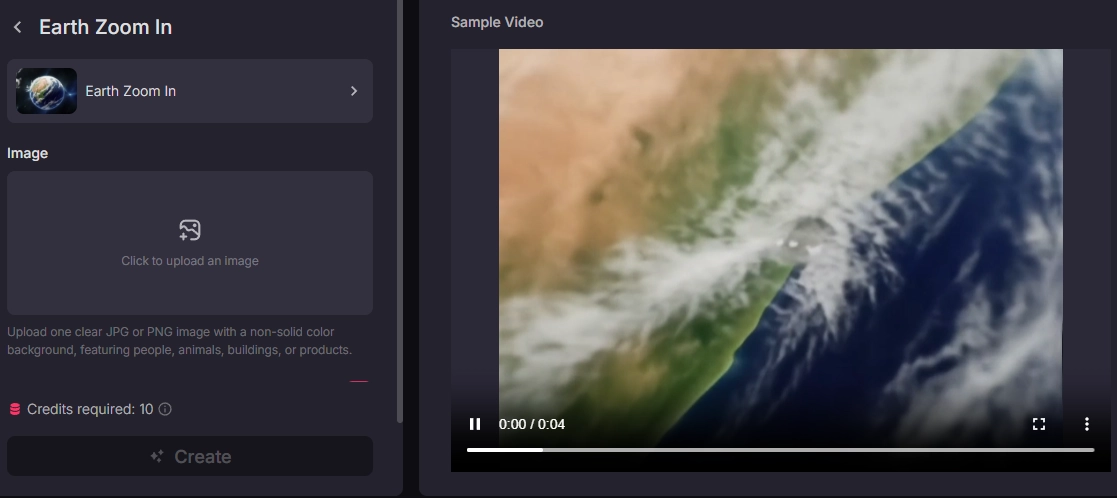
Task: Click the 'Sample Video' heading
Action: click(x=497, y=22)
